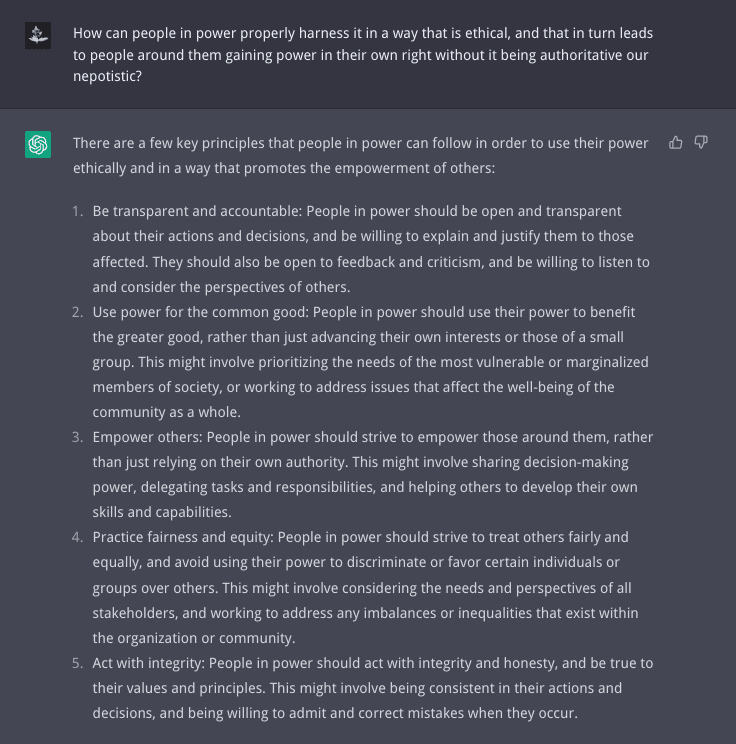Click list number 1 marker
Screen dimensions: 736x744
point(77,211)
